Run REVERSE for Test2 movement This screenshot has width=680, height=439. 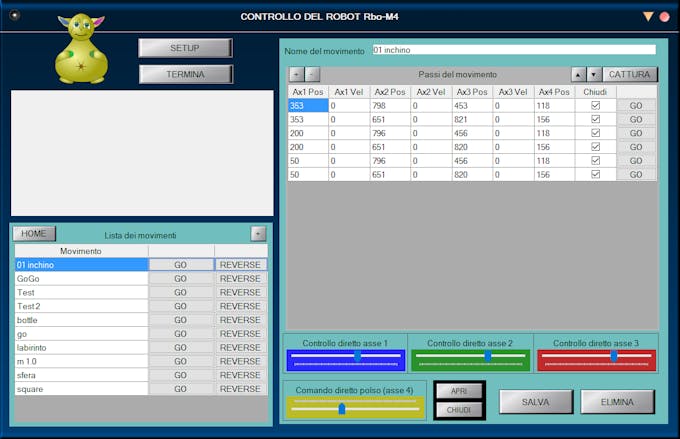pyautogui.click(x=241, y=306)
